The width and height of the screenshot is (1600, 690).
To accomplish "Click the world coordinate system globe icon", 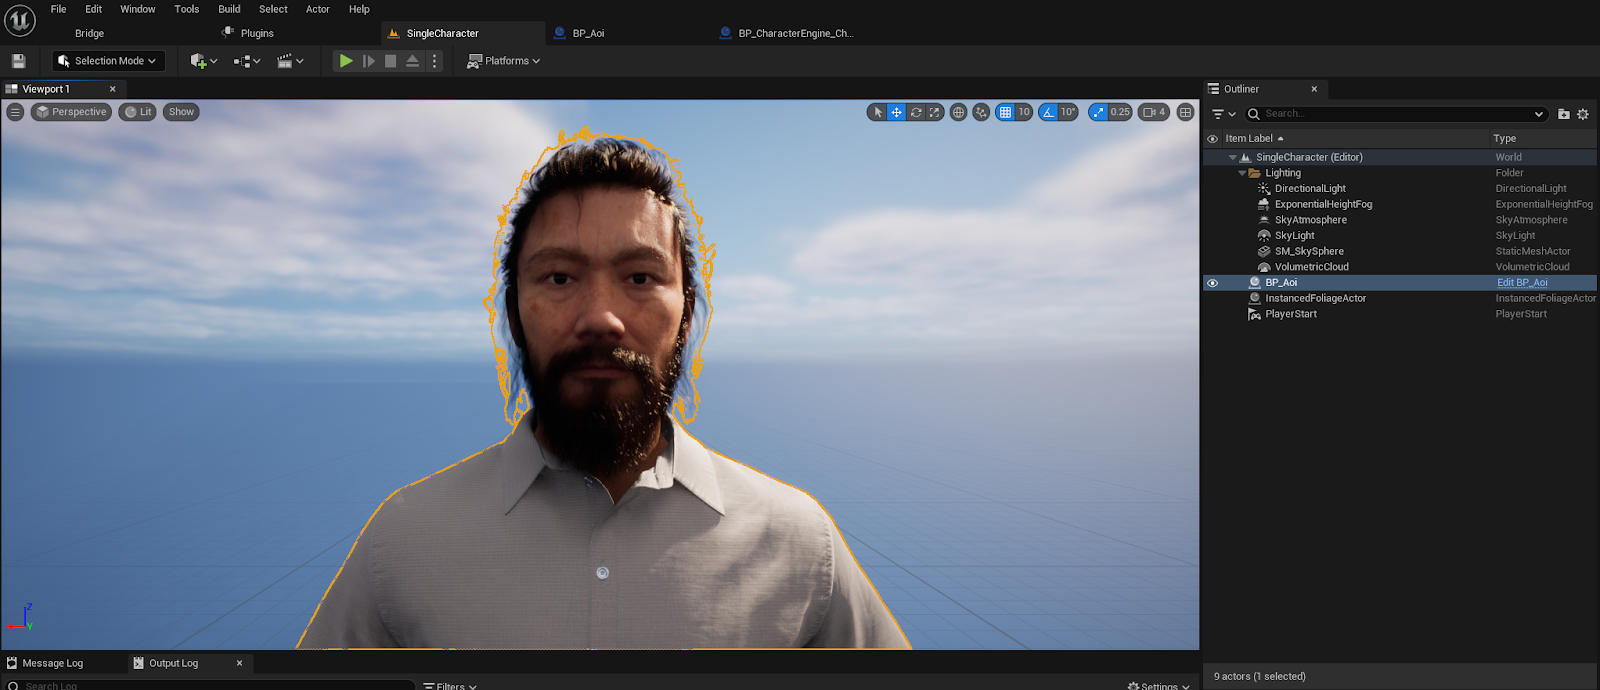I will 958,113.
